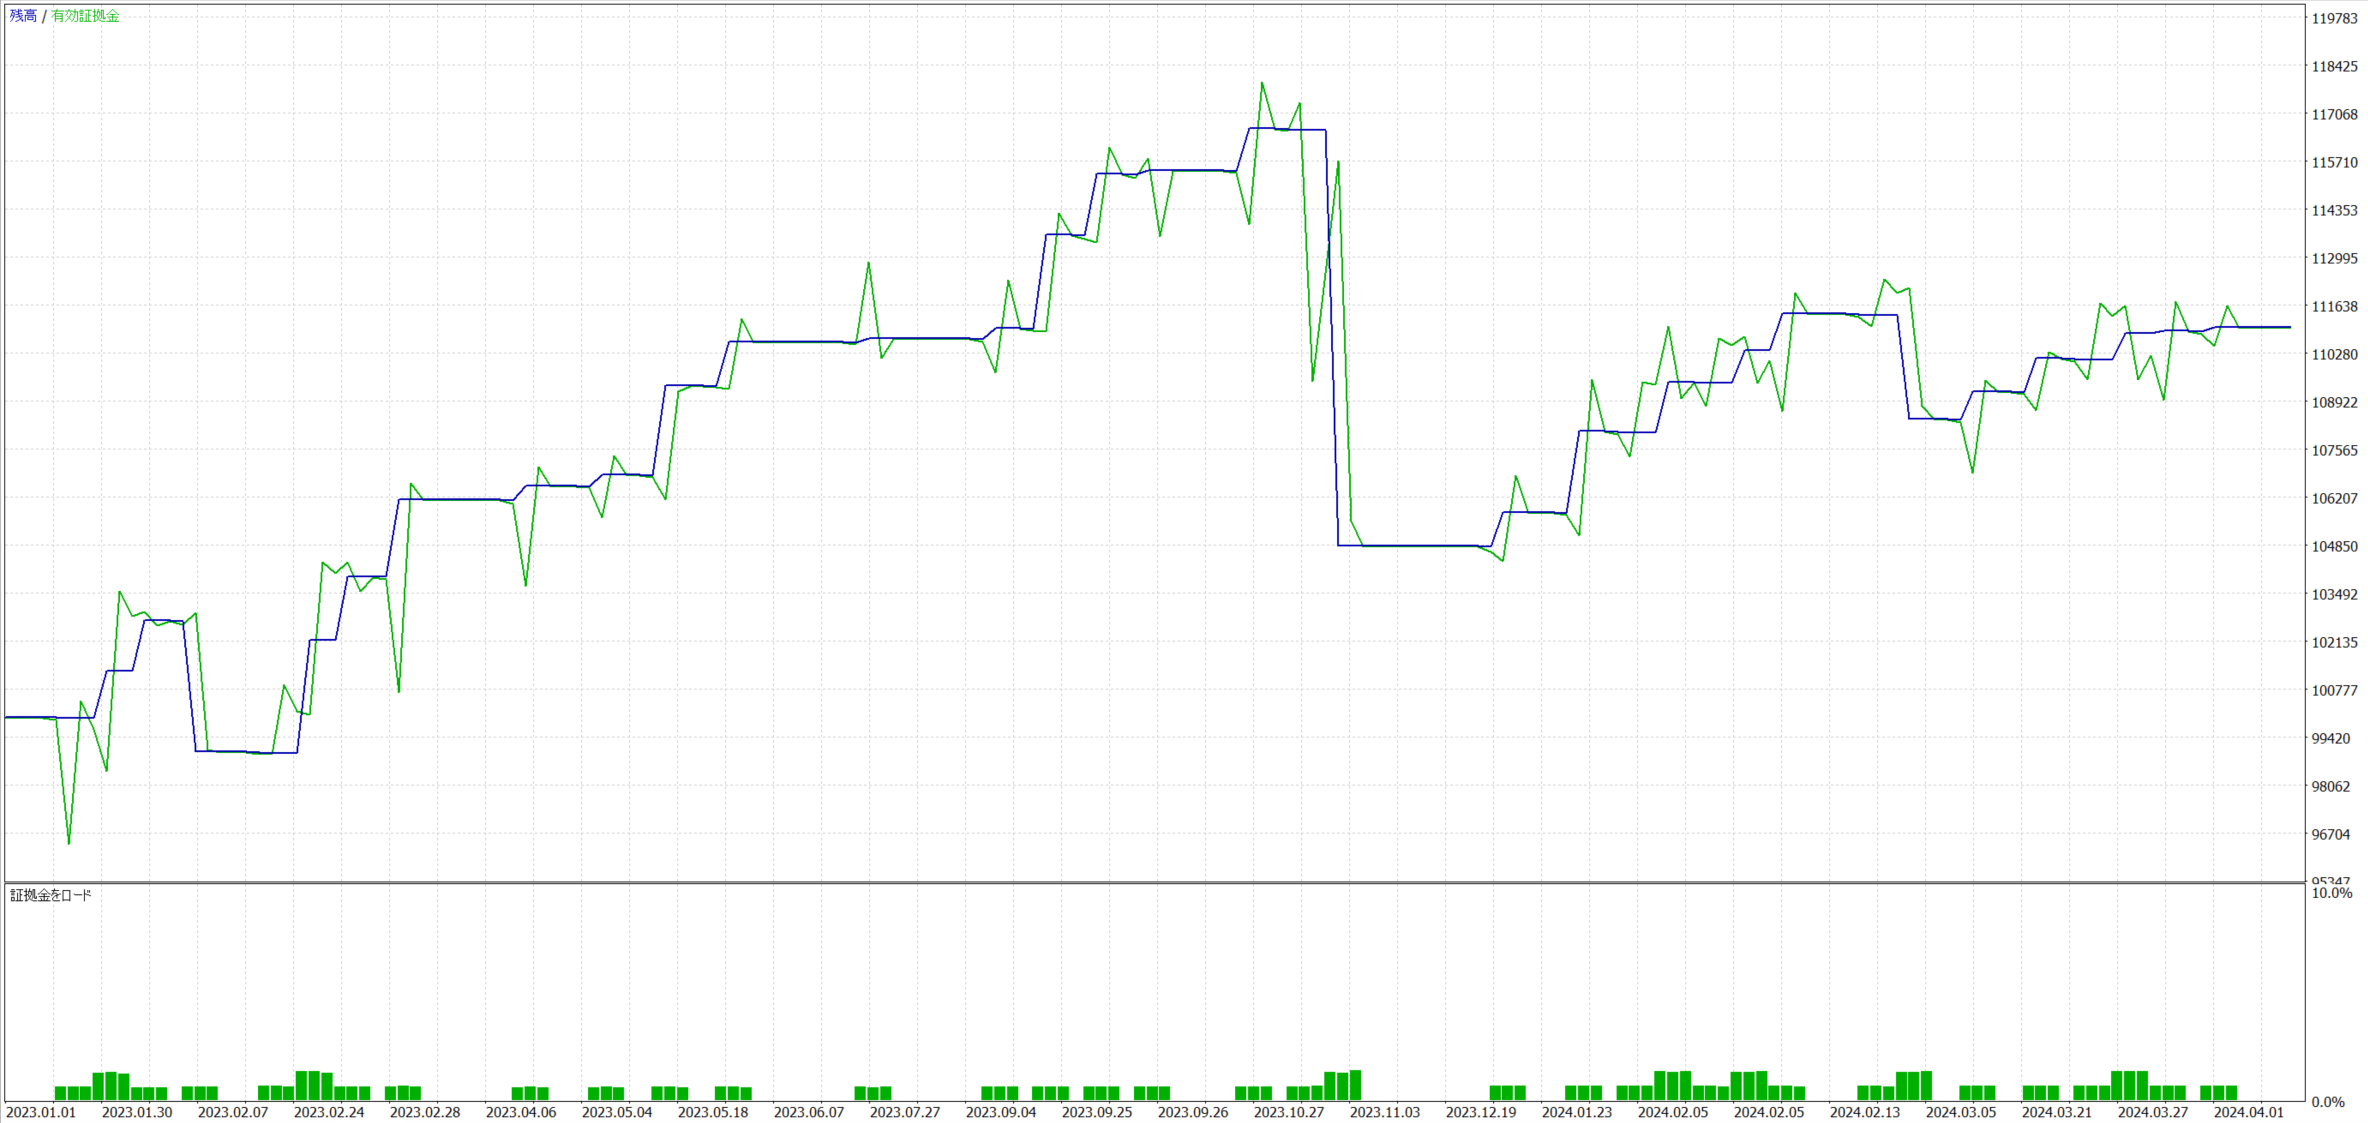Viewport: 2368px width, 1123px height.
Task: Click the divider between chart and margin panel
Action: tap(1150, 882)
